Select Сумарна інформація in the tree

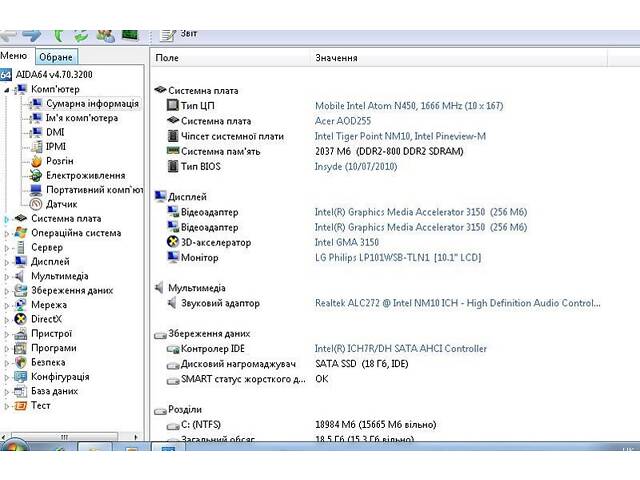click(x=92, y=104)
